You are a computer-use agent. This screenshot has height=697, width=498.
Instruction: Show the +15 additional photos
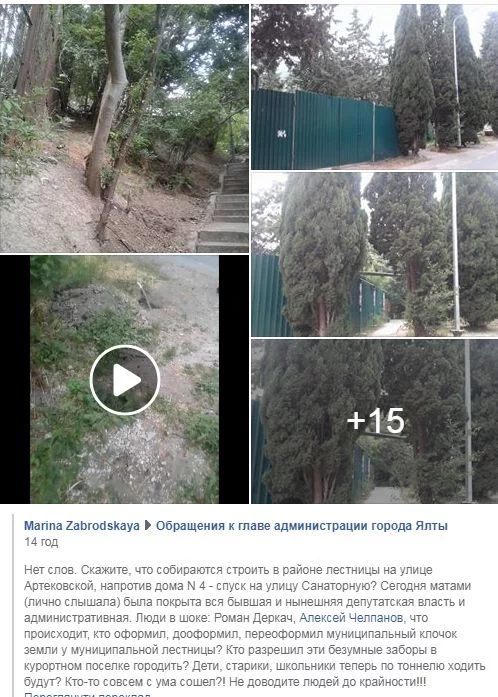(x=374, y=421)
